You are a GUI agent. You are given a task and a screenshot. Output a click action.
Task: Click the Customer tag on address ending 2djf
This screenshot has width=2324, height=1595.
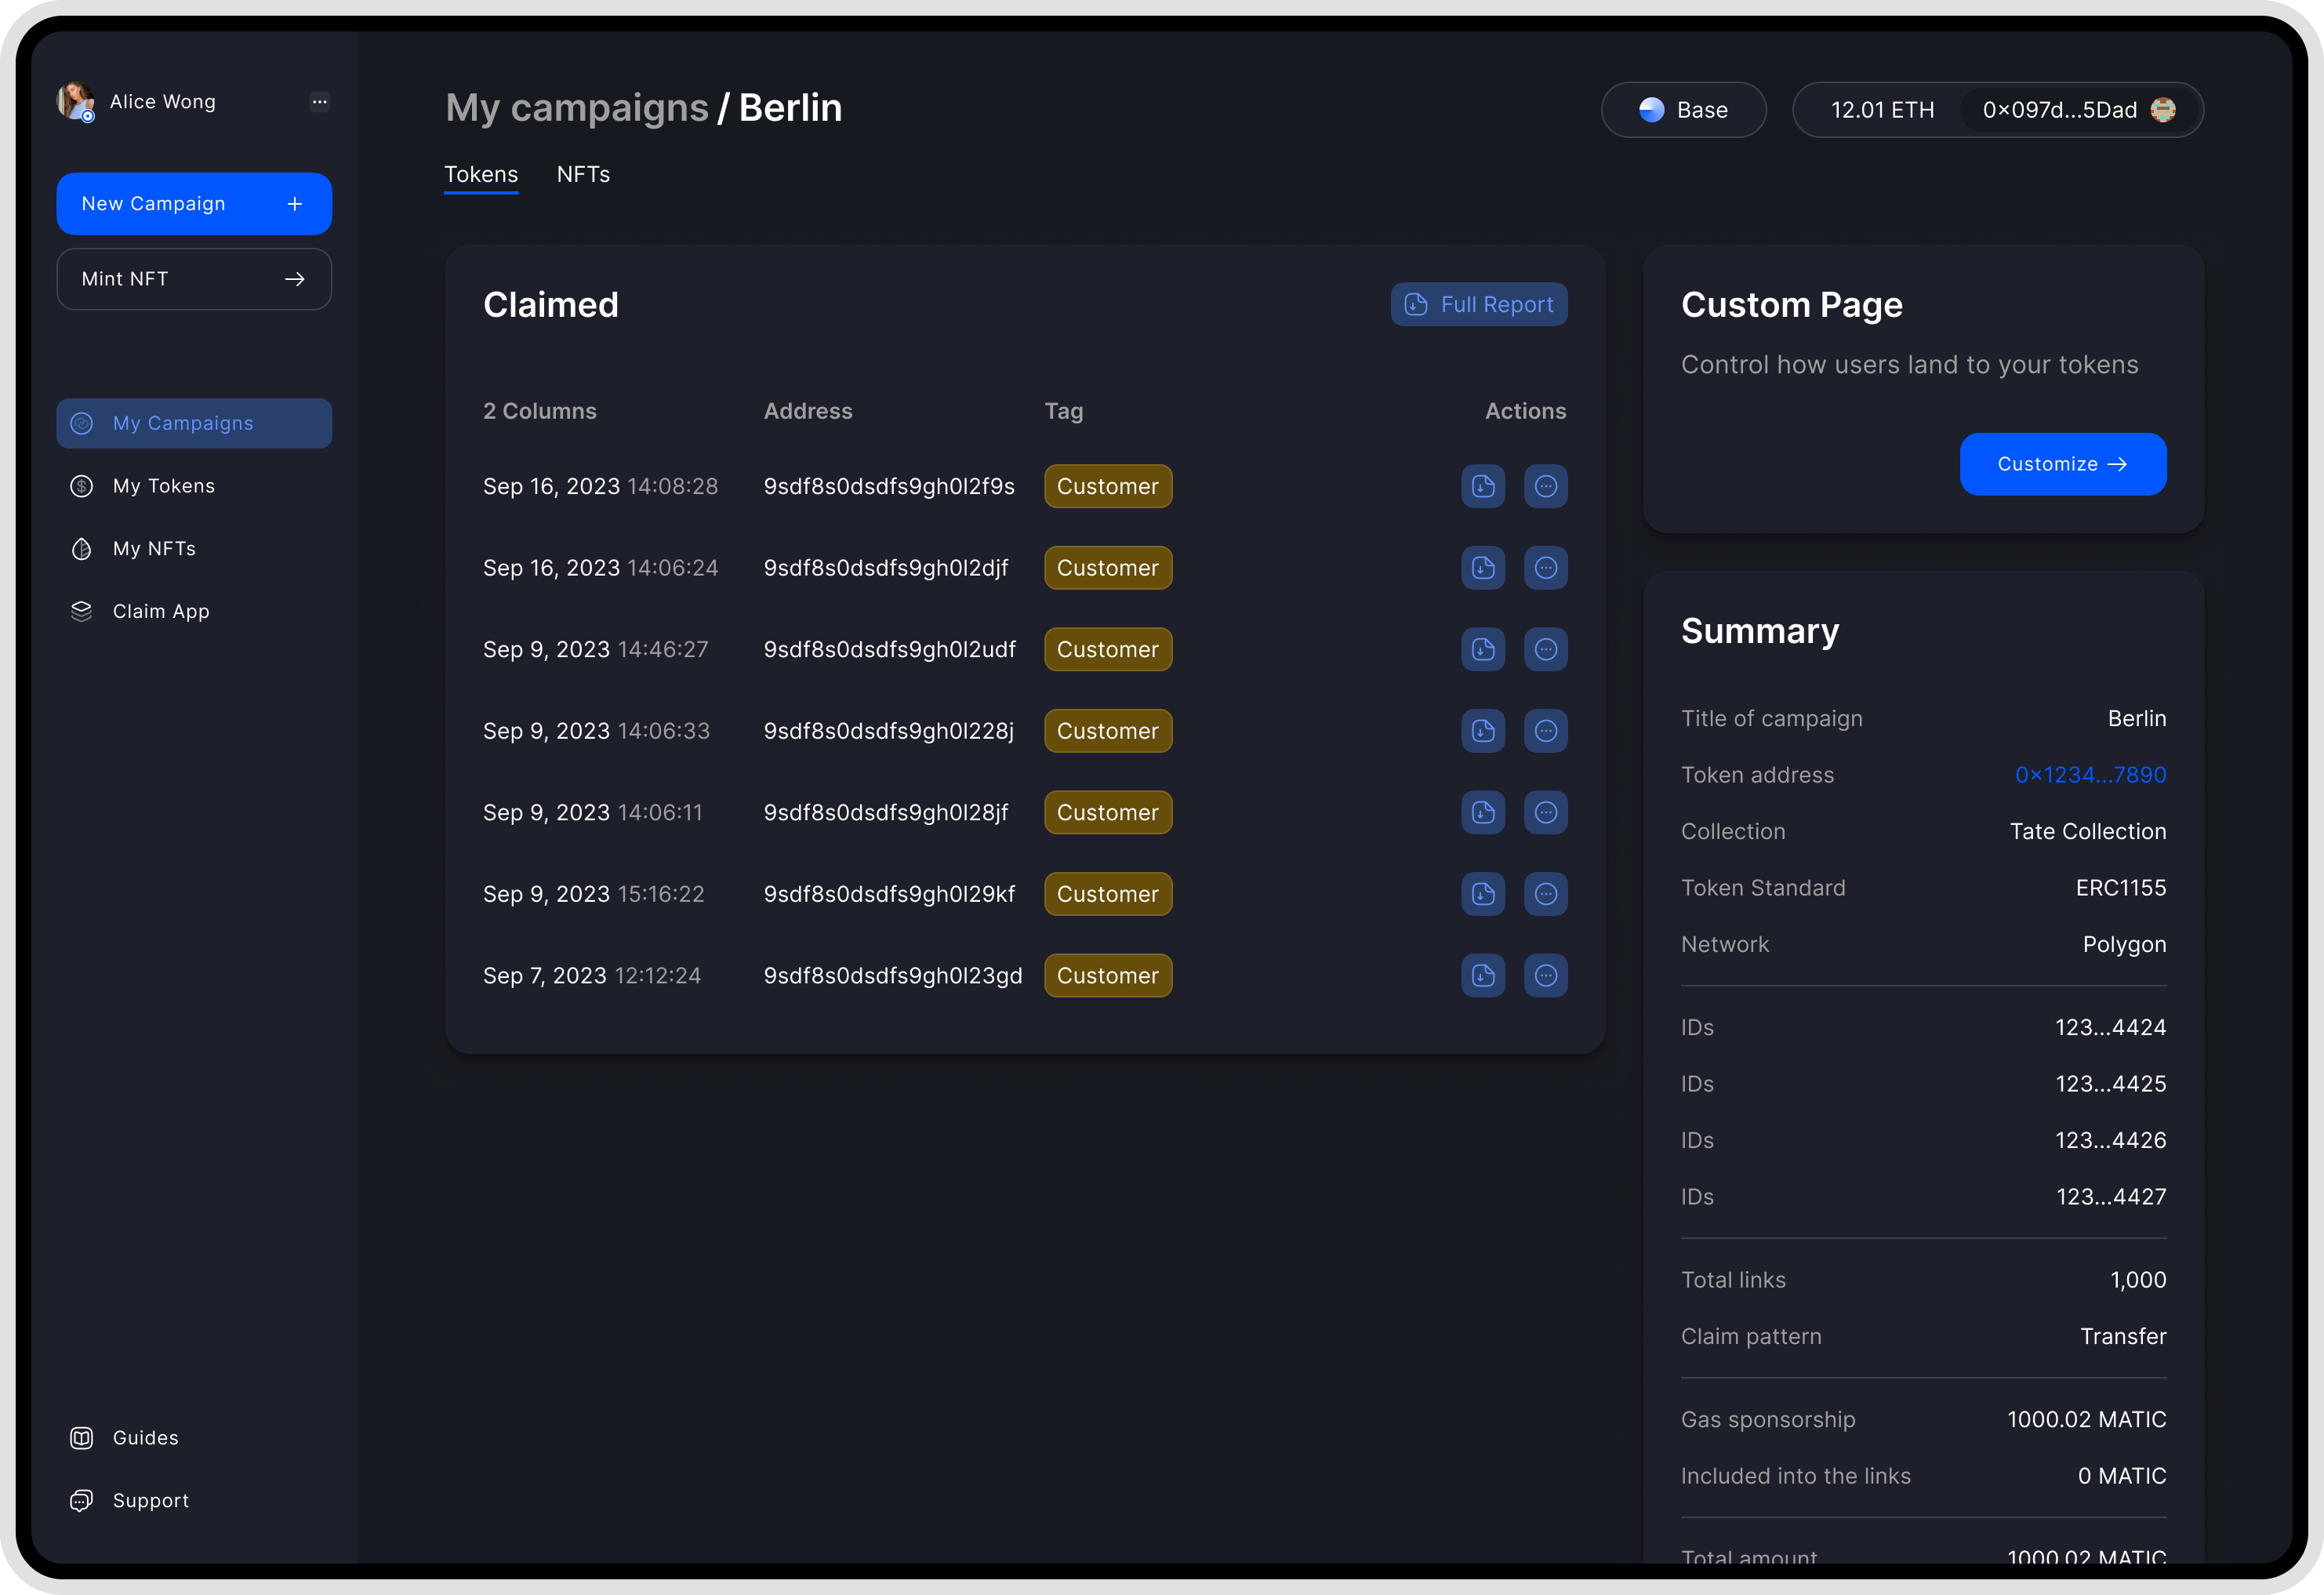[1108, 568]
